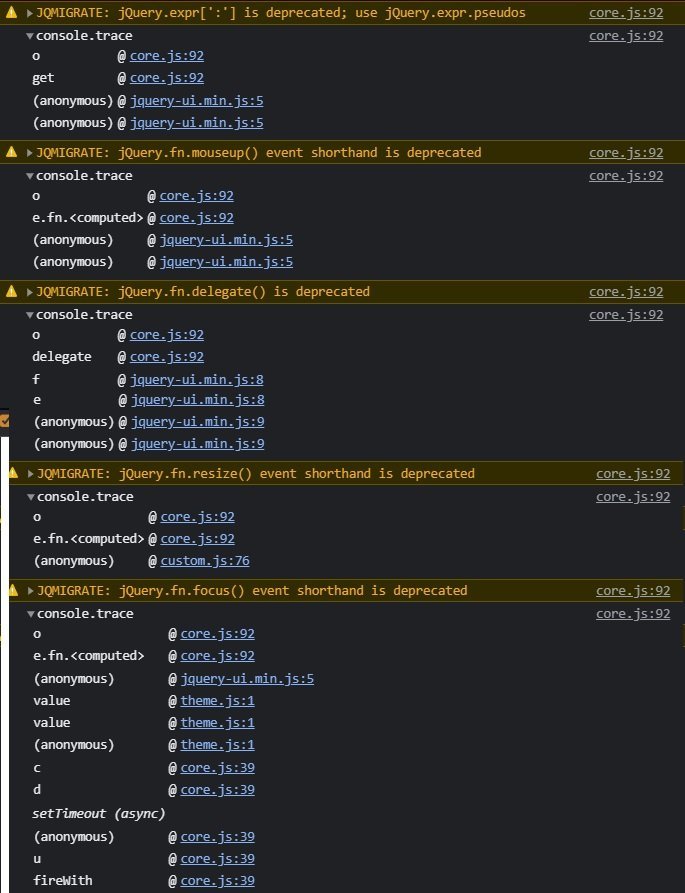
Task: Click warning icon next to mouseup() deprecation
Action: click(11, 152)
